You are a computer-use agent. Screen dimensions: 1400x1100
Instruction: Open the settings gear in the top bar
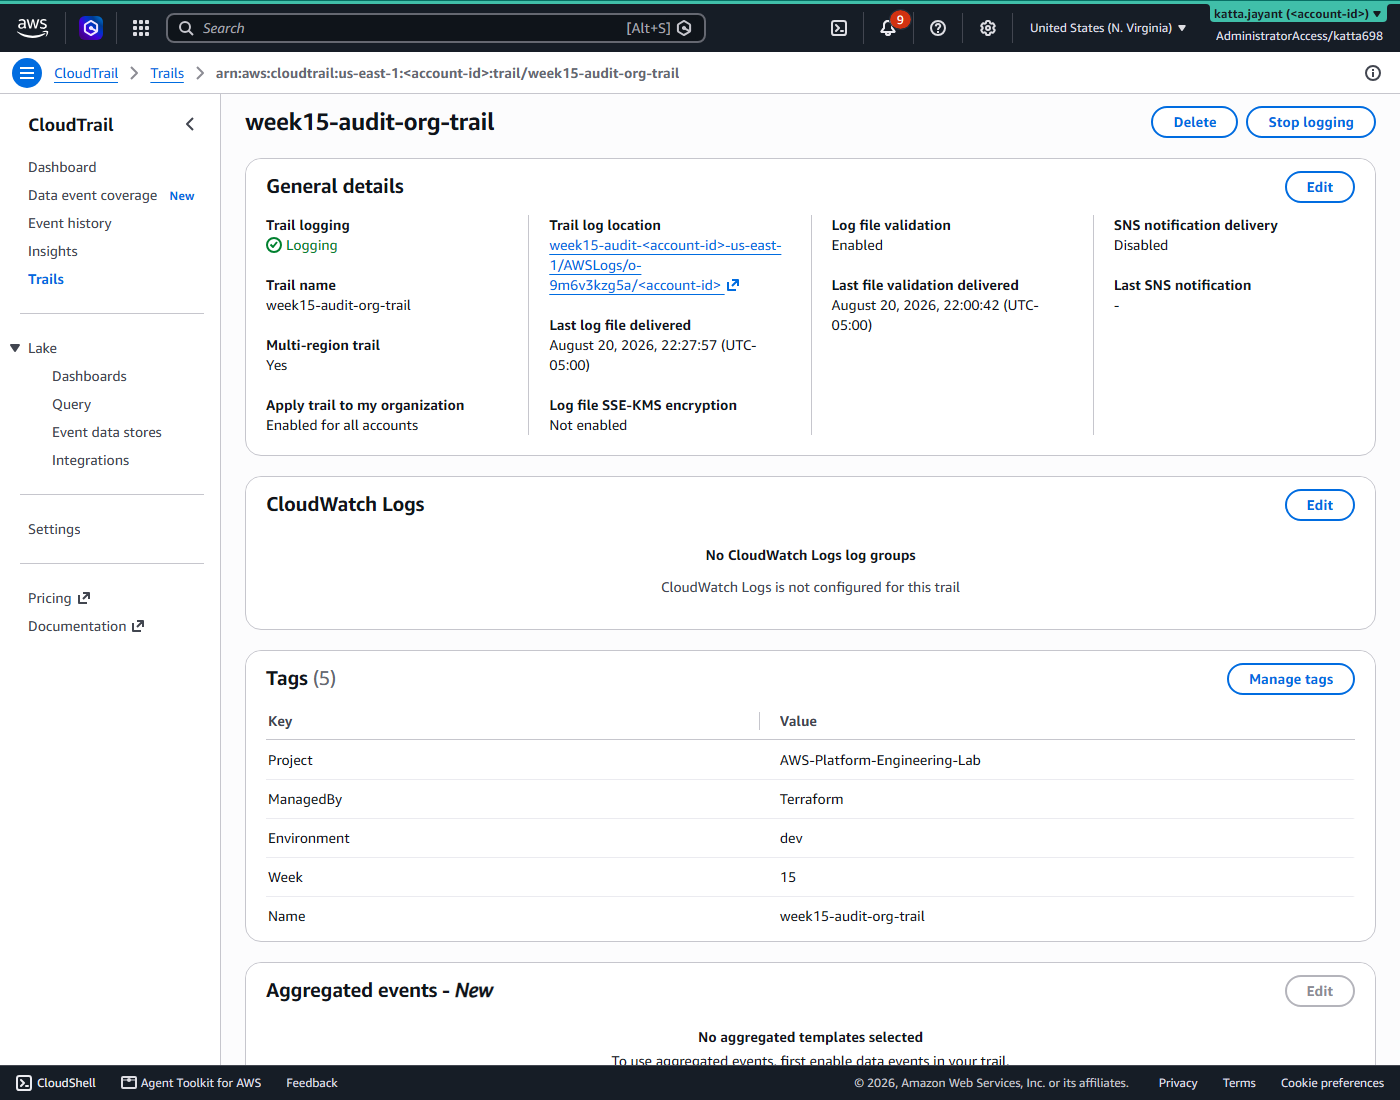click(x=988, y=28)
